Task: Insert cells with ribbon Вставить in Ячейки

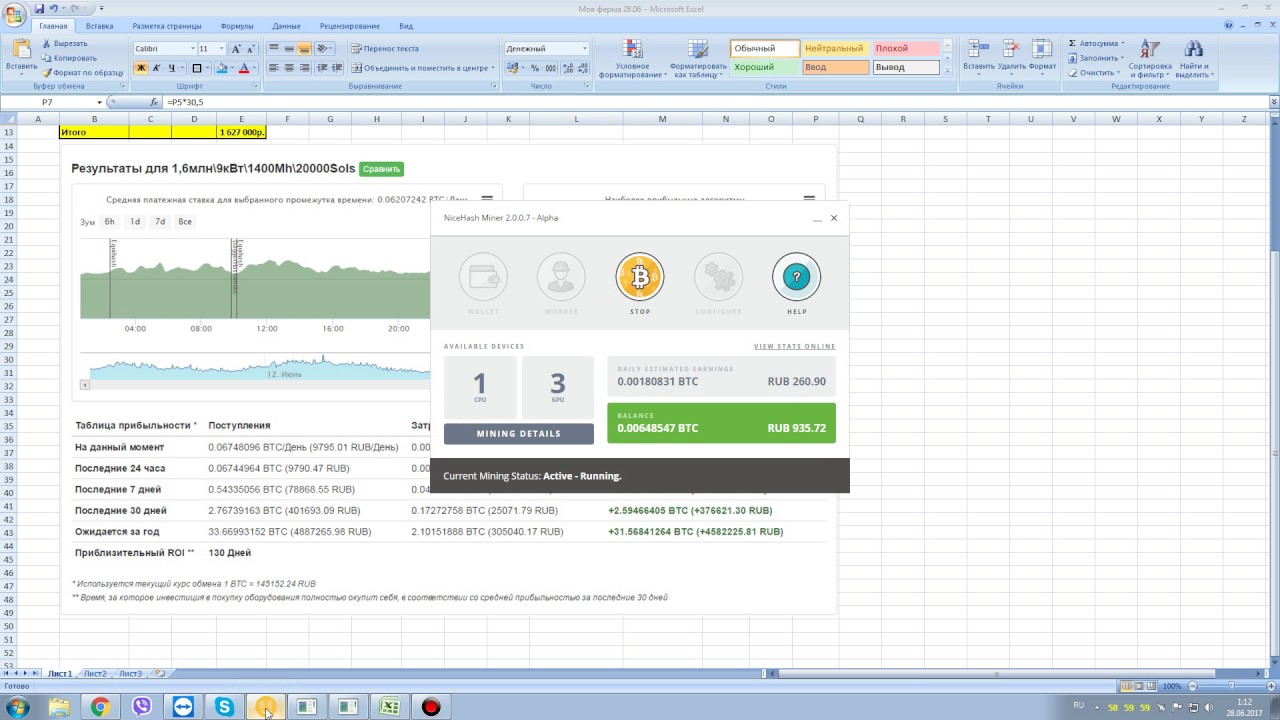Action: [979, 56]
